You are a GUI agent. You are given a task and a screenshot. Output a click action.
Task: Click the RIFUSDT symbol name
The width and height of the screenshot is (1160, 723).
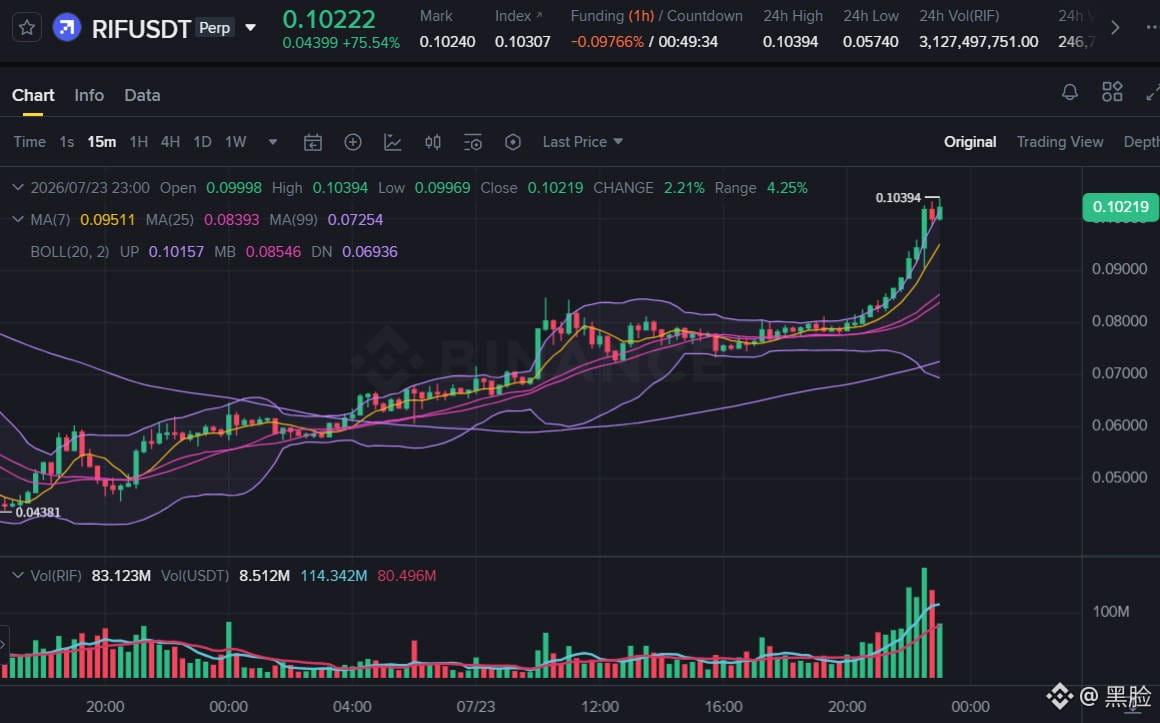coord(141,29)
